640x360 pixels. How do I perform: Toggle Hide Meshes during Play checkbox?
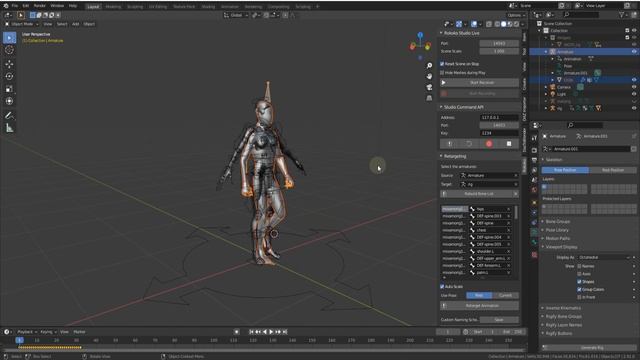pos(442,73)
